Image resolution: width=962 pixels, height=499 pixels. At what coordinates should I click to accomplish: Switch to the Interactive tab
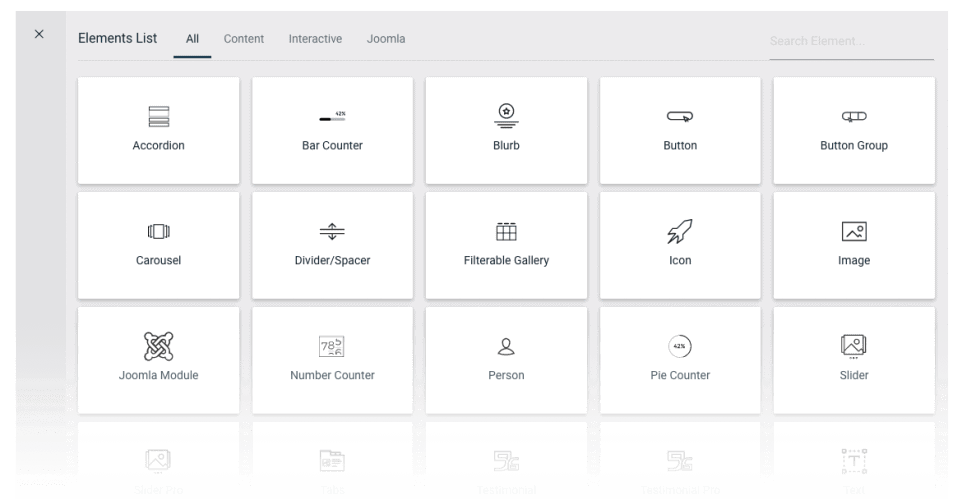pyautogui.click(x=315, y=39)
